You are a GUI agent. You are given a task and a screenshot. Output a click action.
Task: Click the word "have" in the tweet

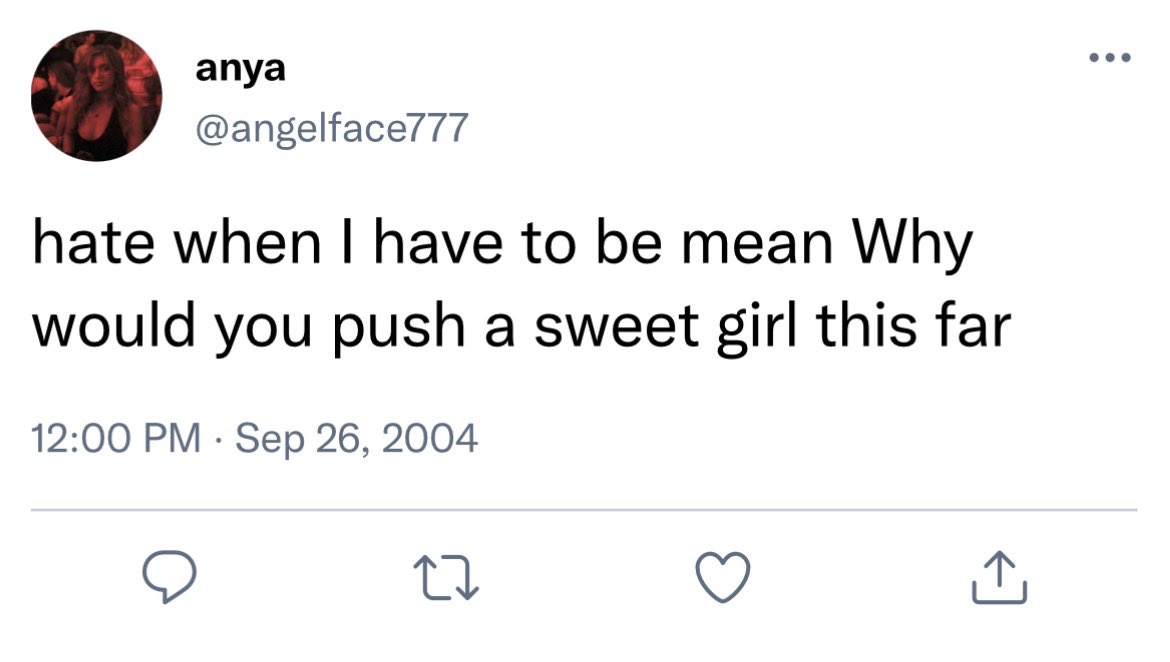click(438, 243)
